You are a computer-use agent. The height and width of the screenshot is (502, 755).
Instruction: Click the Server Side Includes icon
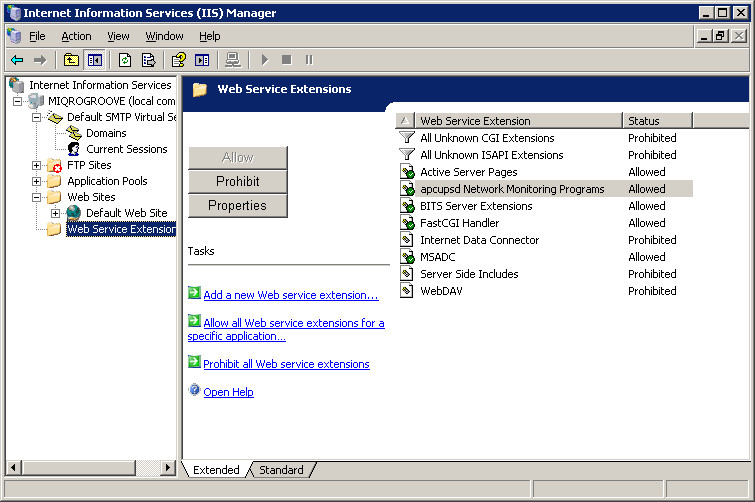[407, 274]
